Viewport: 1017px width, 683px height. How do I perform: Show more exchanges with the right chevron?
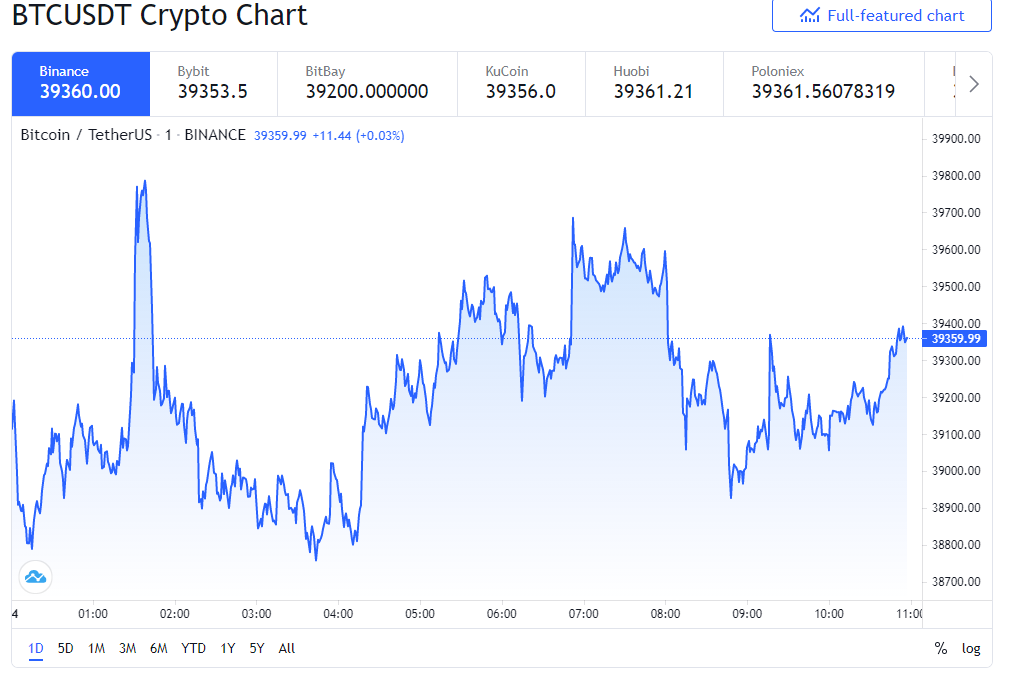point(974,84)
